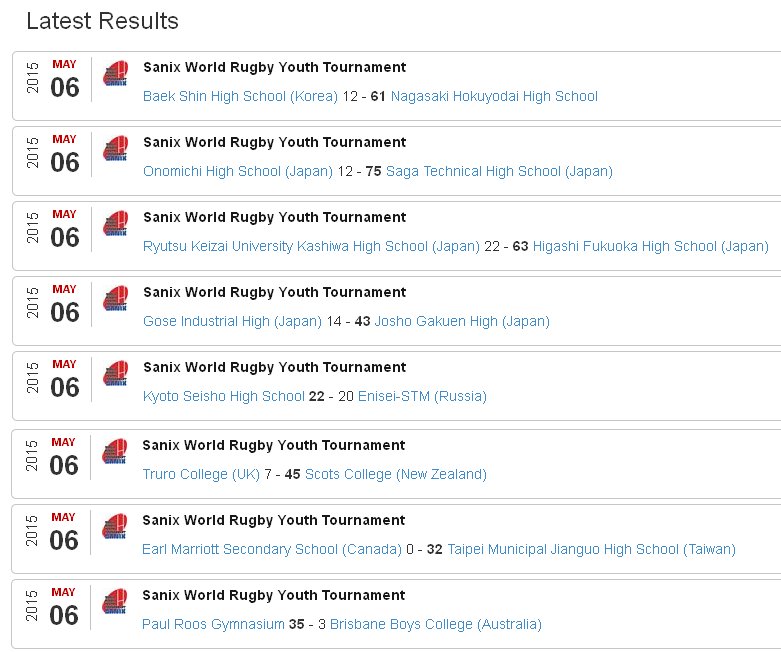Click Sanix logo in Gose Industrial match row
This screenshot has width=781, height=652.
pyautogui.click(x=116, y=298)
